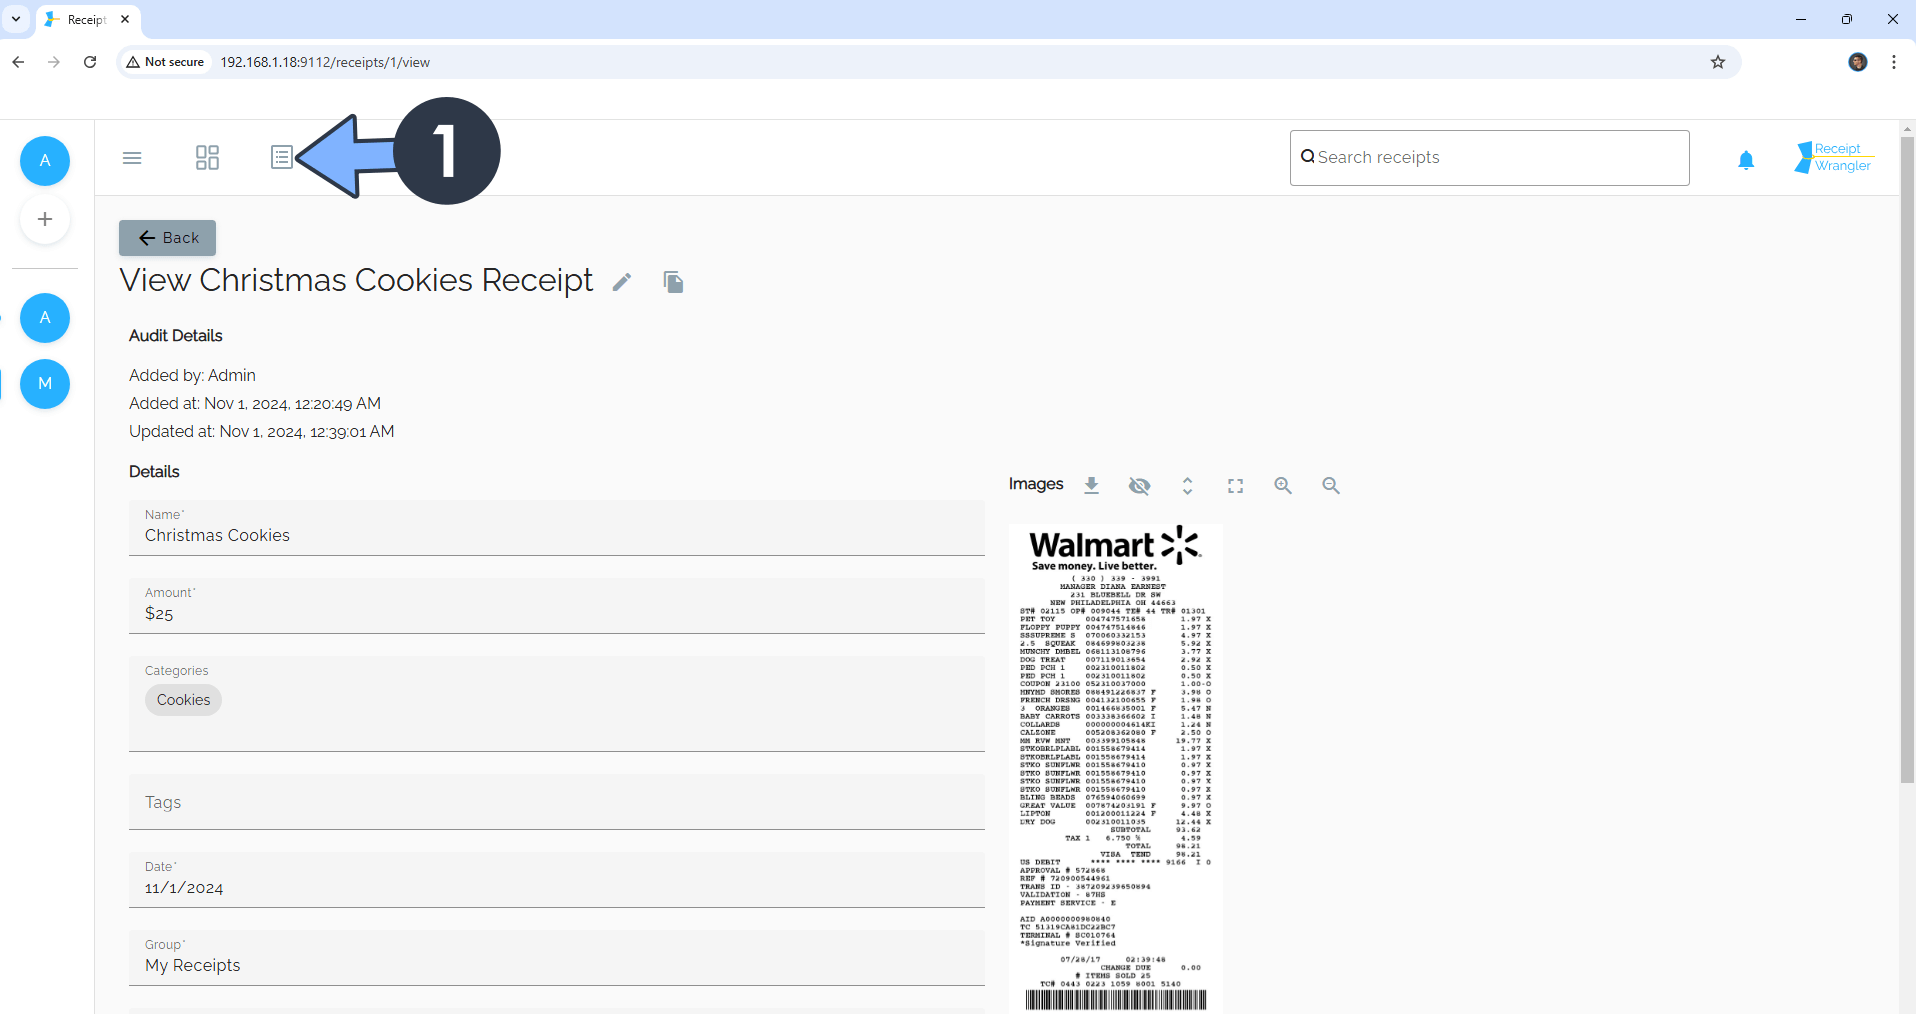Reload the browser page
Screen dimensions: 1916x1014
[x=90, y=62]
